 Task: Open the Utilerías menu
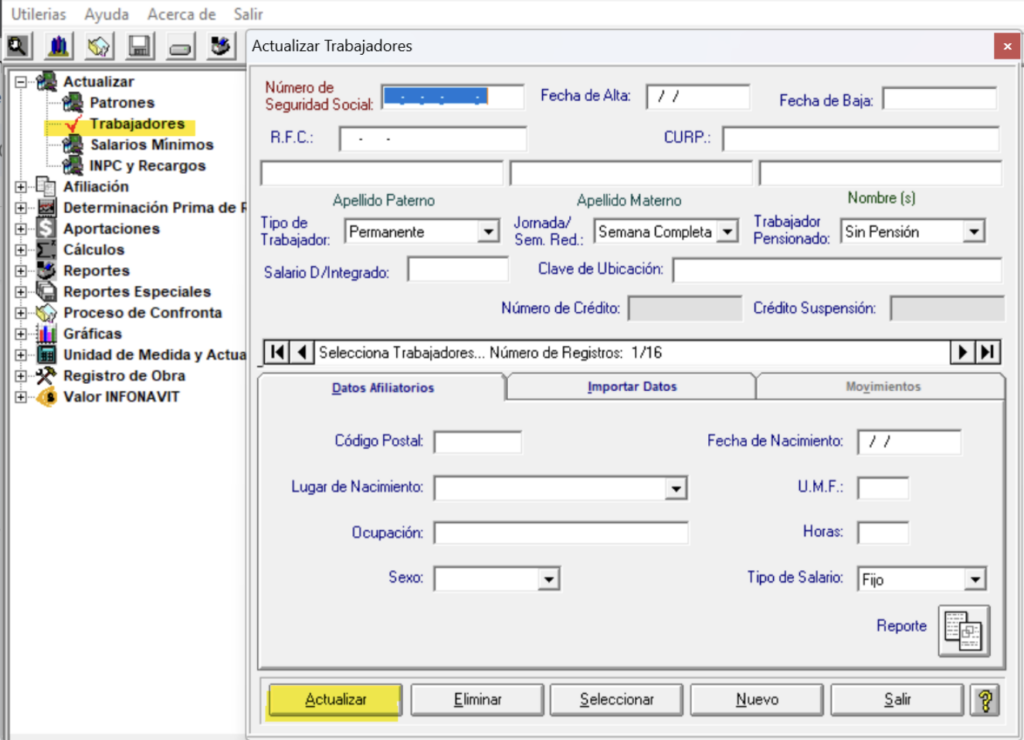(39, 14)
